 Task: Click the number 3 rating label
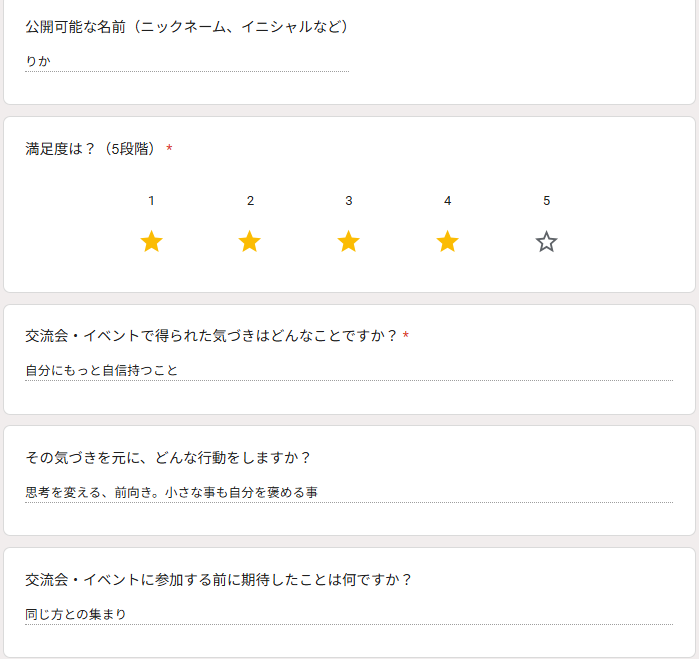point(348,201)
